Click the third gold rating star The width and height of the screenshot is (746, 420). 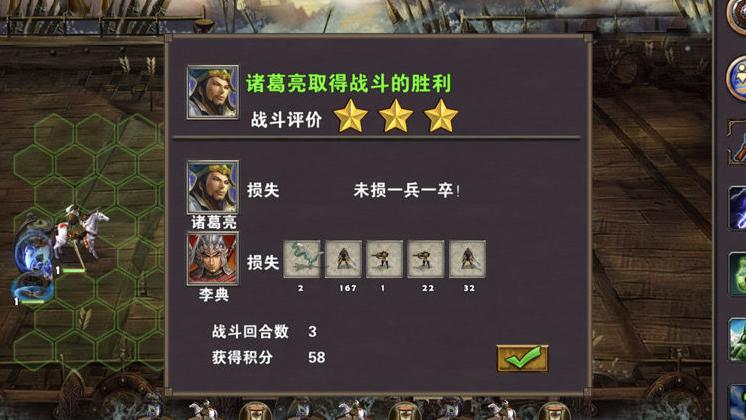point(441,116)
